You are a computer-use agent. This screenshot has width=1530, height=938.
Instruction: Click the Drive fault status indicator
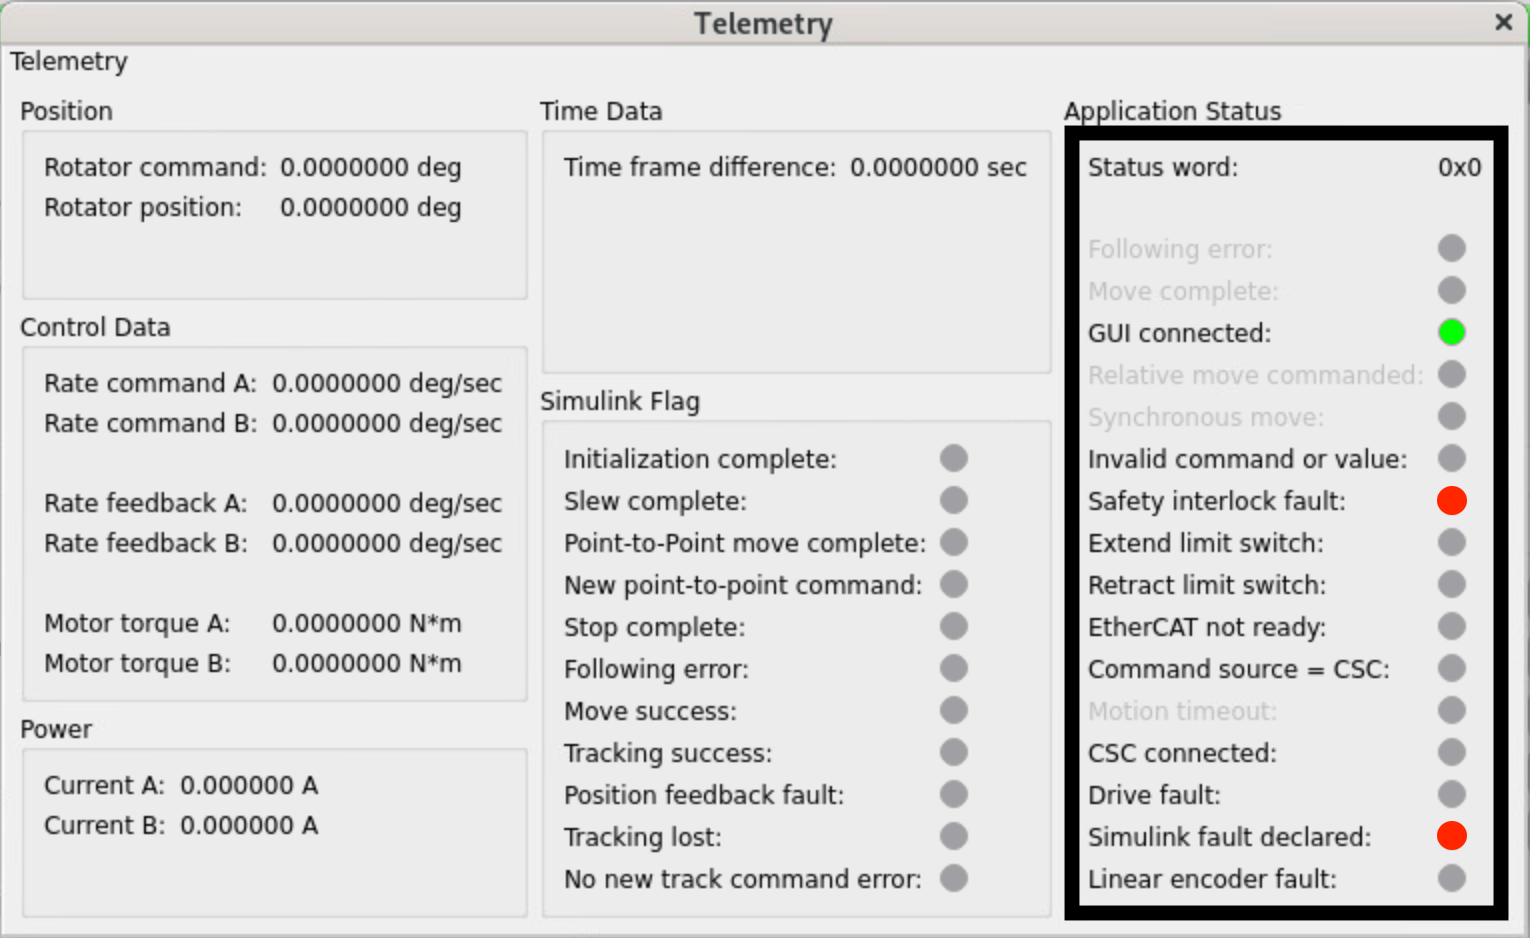tap(1451, 794)
